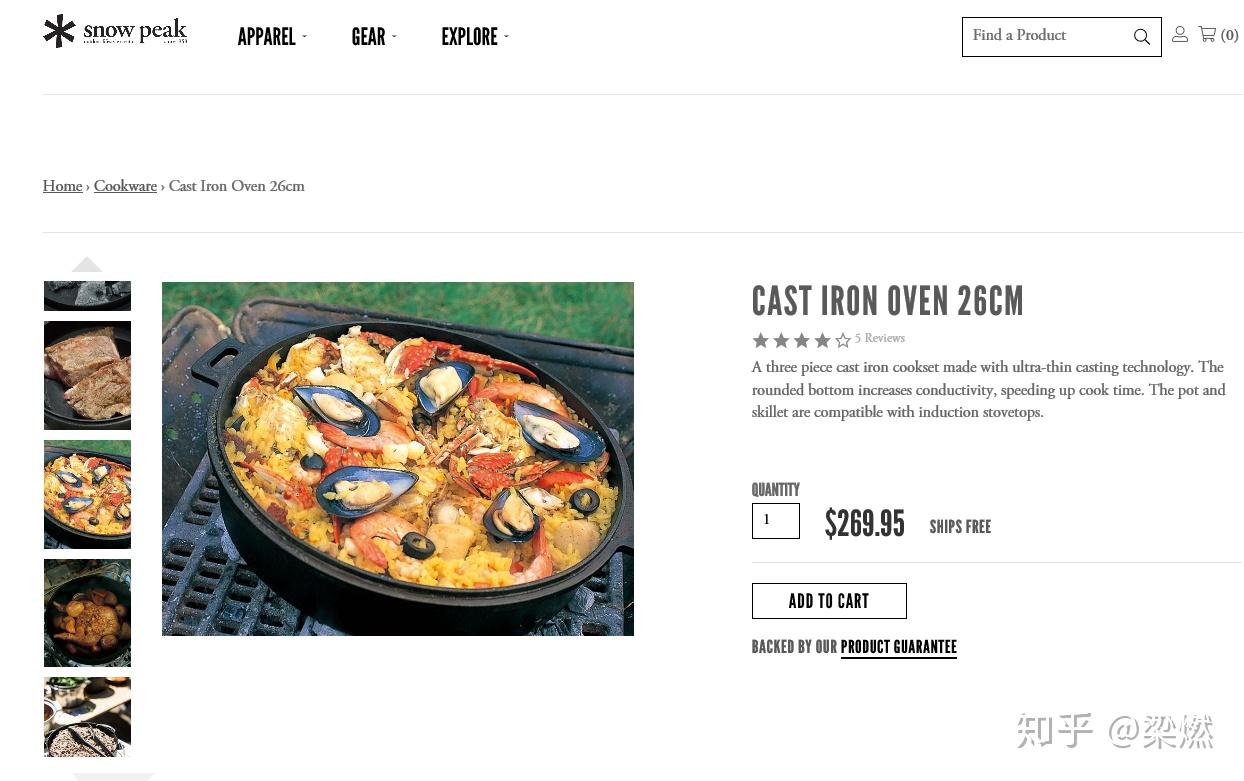Open the user account icon
Viewport: 1244px width, 781px height.
click(x=1180, y=35)
